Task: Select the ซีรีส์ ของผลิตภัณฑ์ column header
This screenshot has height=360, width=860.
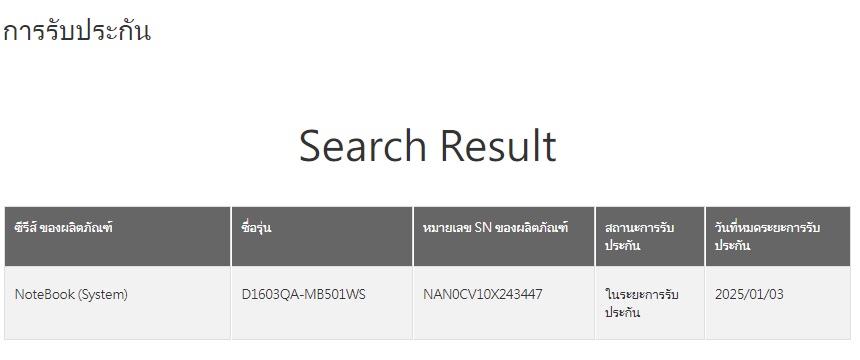Action: coord(117,237)
